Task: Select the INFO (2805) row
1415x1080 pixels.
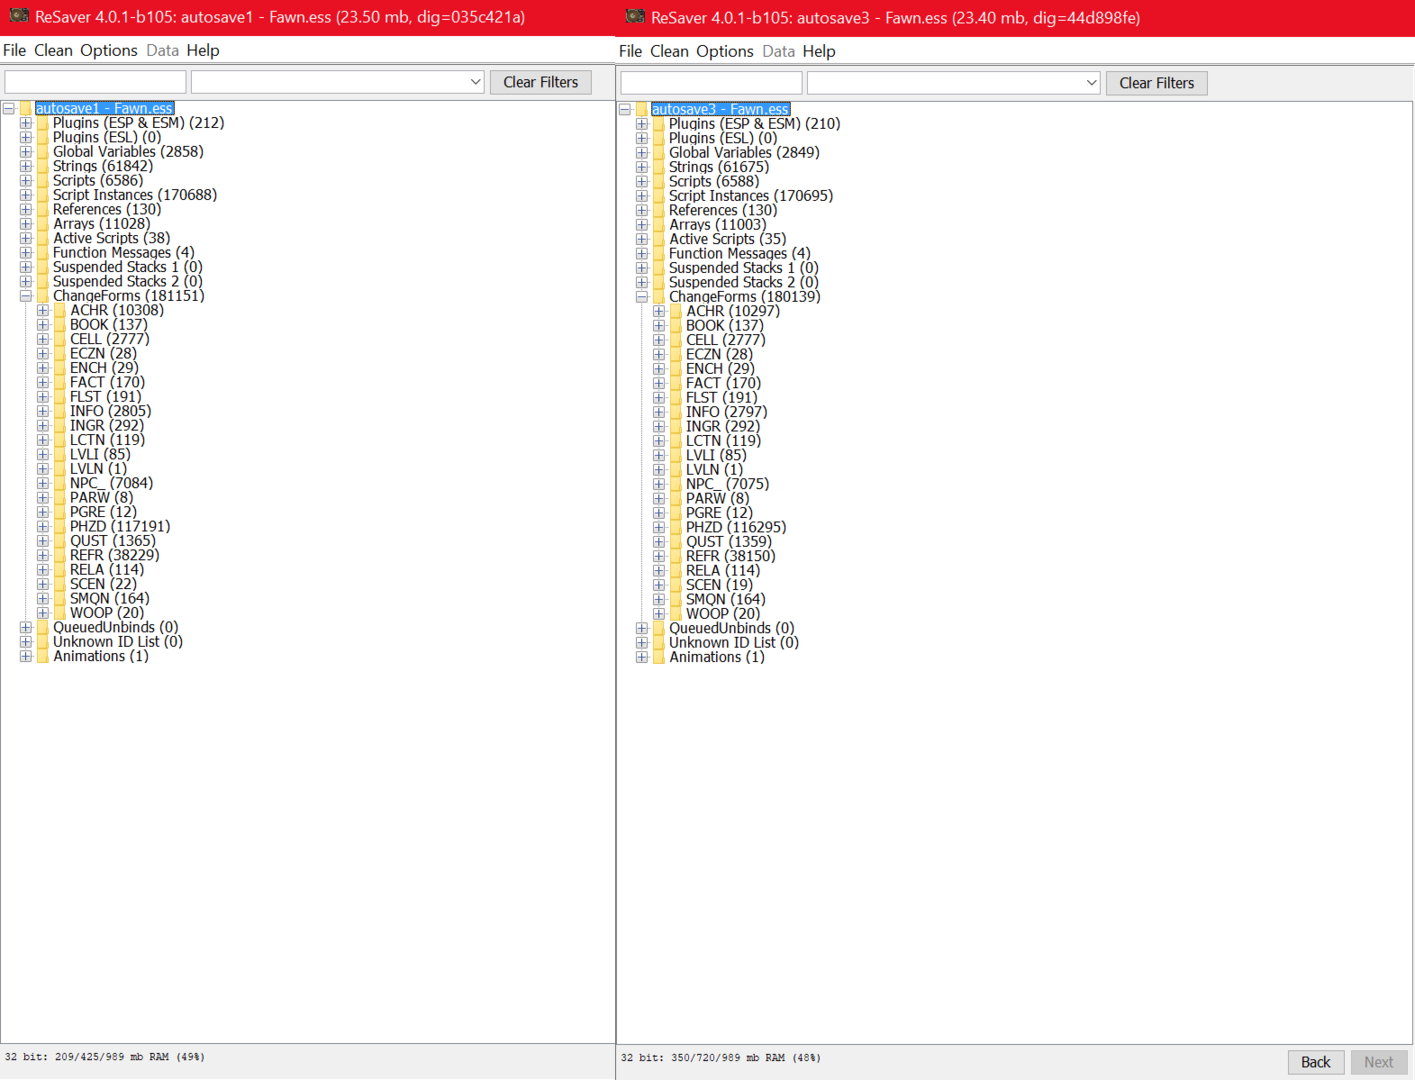Action: (111, 411)
